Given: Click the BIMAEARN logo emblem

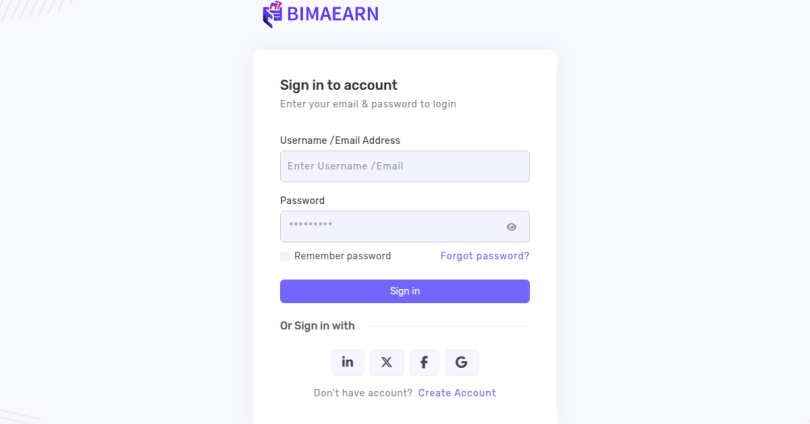Looking at the screenshot, I should coord(272,14).
